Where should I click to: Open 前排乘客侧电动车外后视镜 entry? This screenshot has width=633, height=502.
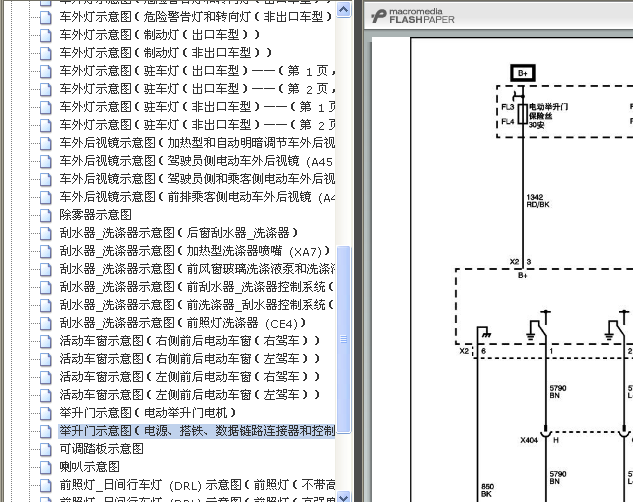tap(197, 197)
